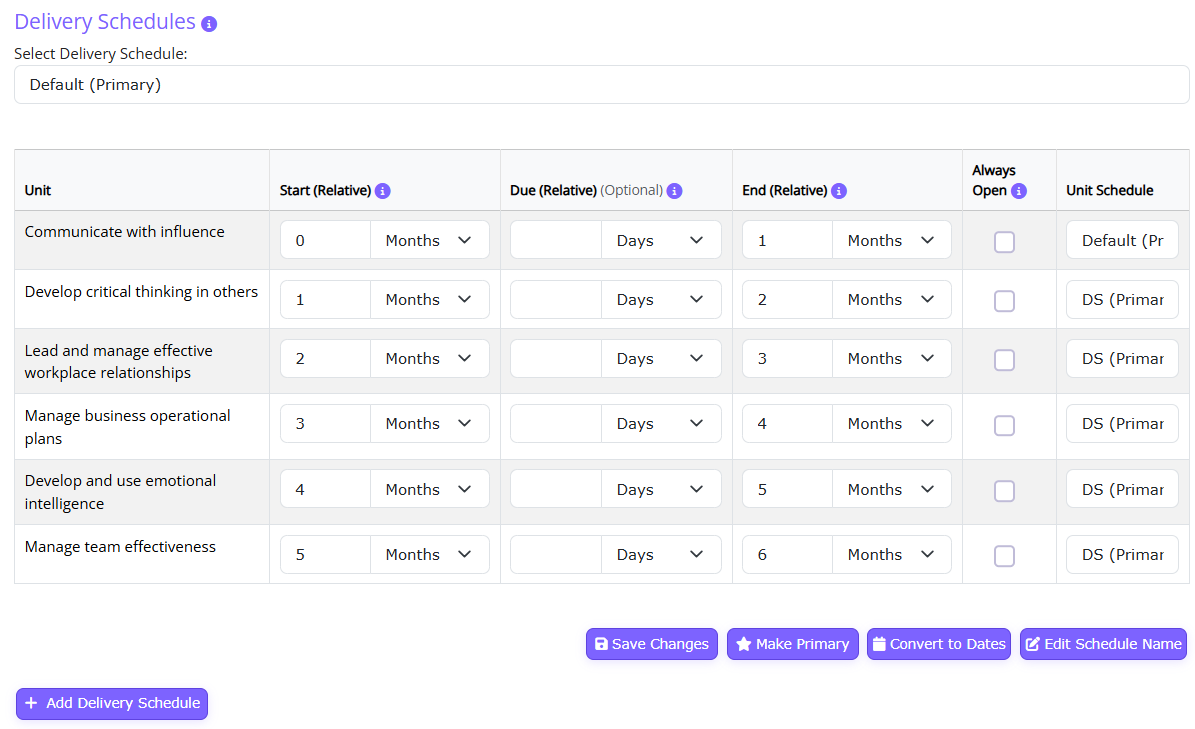
Task: Click Due value field for Communicate with influence
Action: tap(556, 240)
